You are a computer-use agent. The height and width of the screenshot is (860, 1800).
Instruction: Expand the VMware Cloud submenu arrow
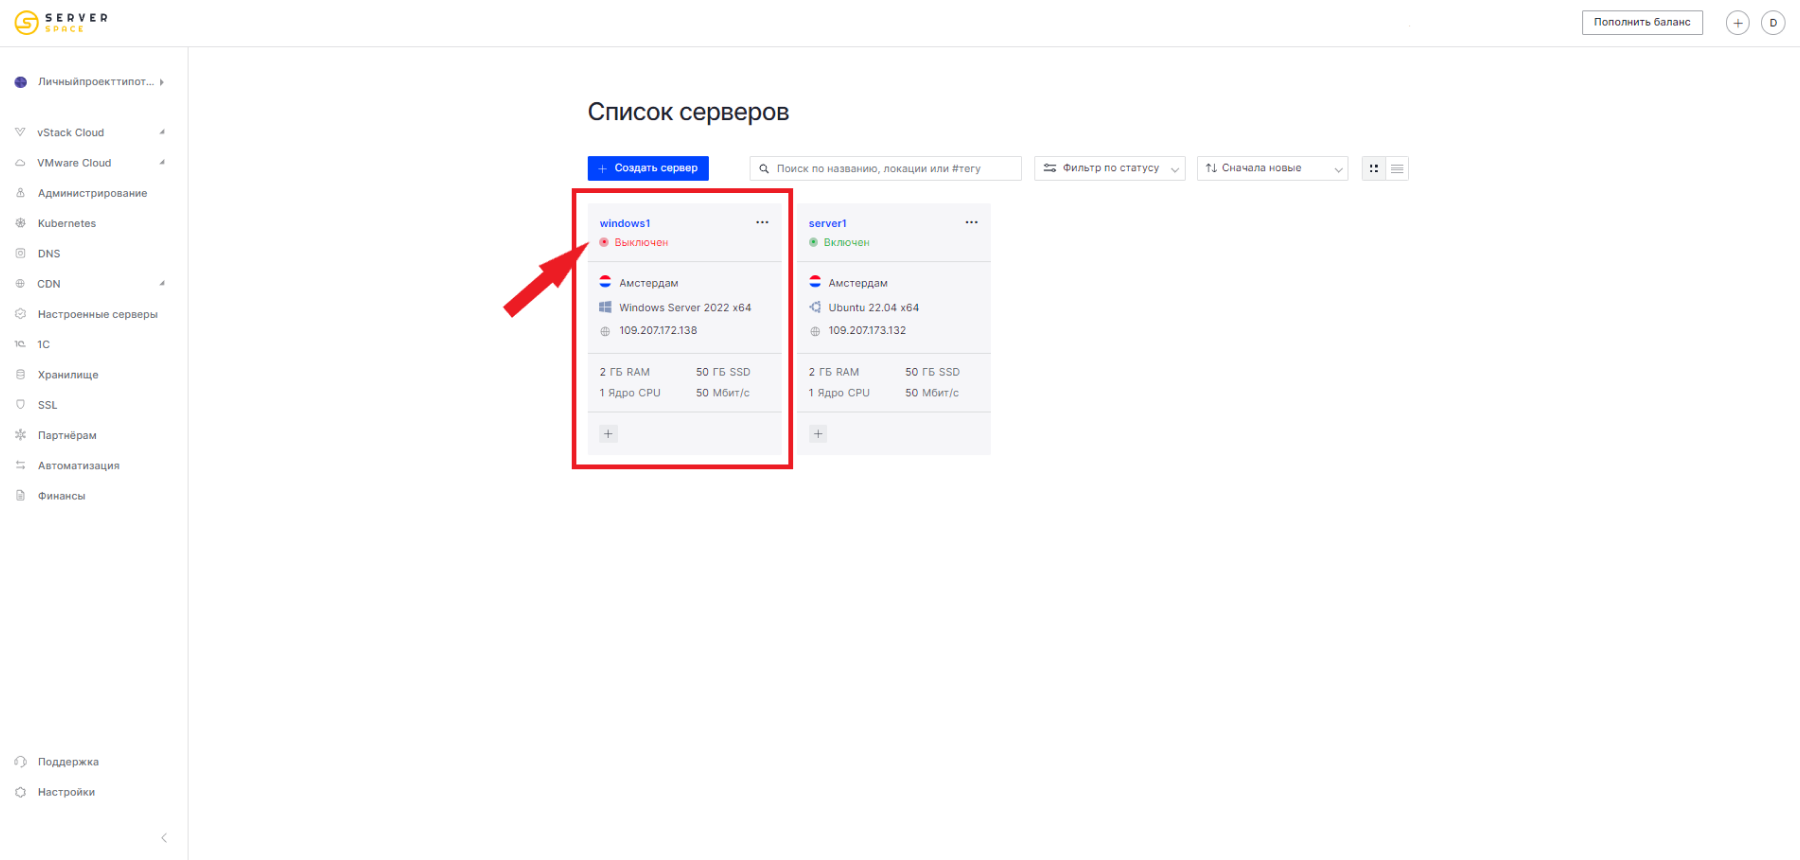[x=162, y=162]
